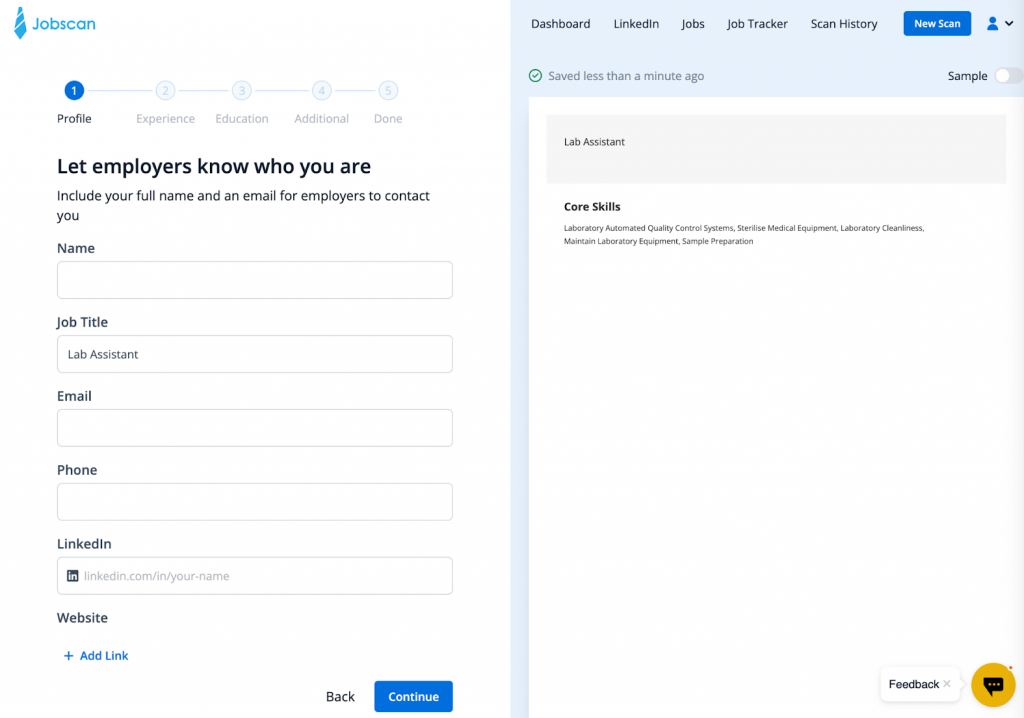Open the chat support bubble

click(993, 685)
